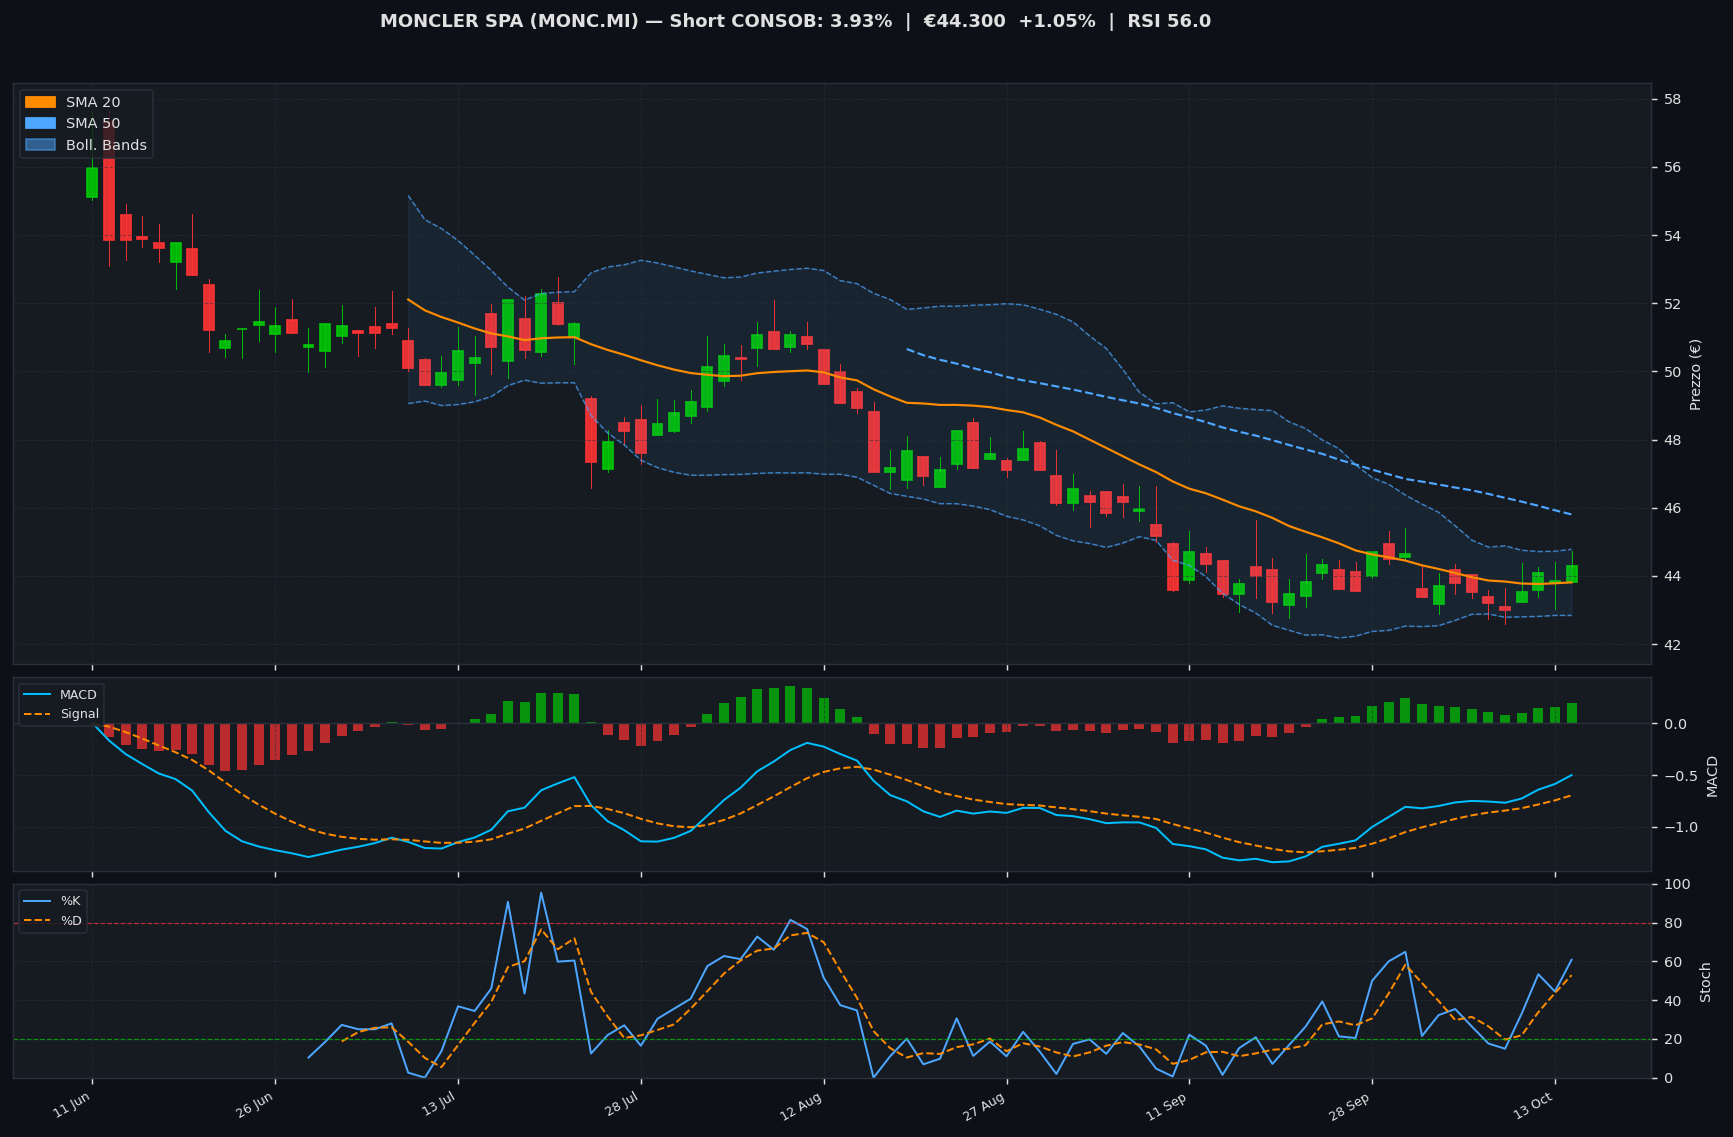This screenshot has height=1137, width=1733.
Task: Select the SMA 50 legend label
Action: click(93, 123)
